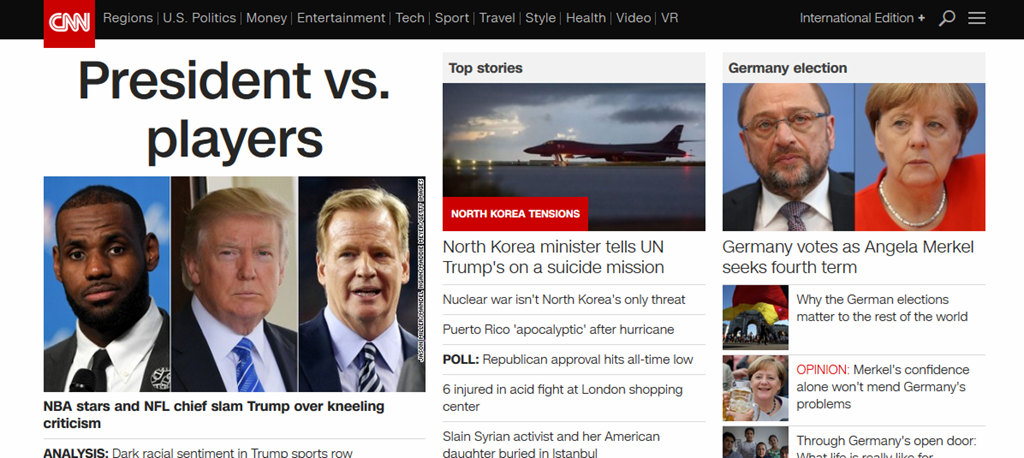Open 'NBA stars and NFL chief slam Trump' headline
The height and width of the screenshot is (458, 1024).
(x=214, y=415)
